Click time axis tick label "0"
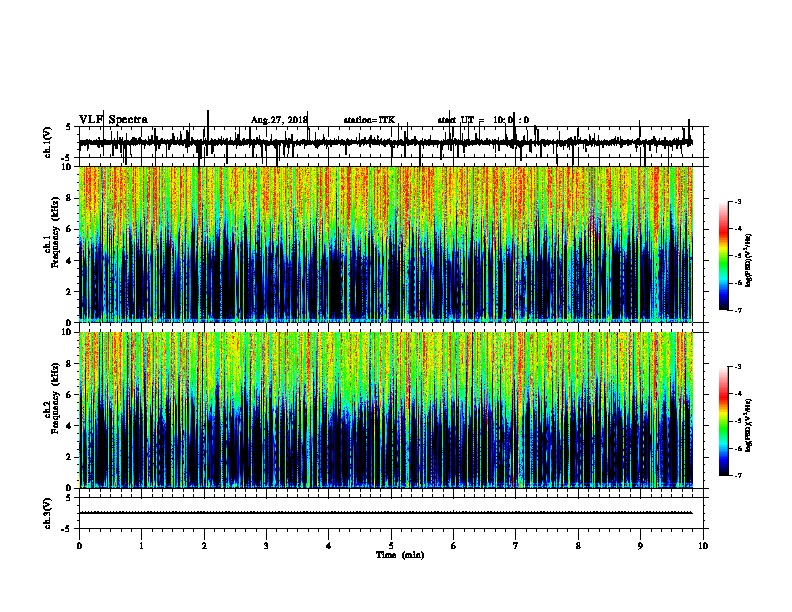792x612 pixels. [x=79, y=546]
